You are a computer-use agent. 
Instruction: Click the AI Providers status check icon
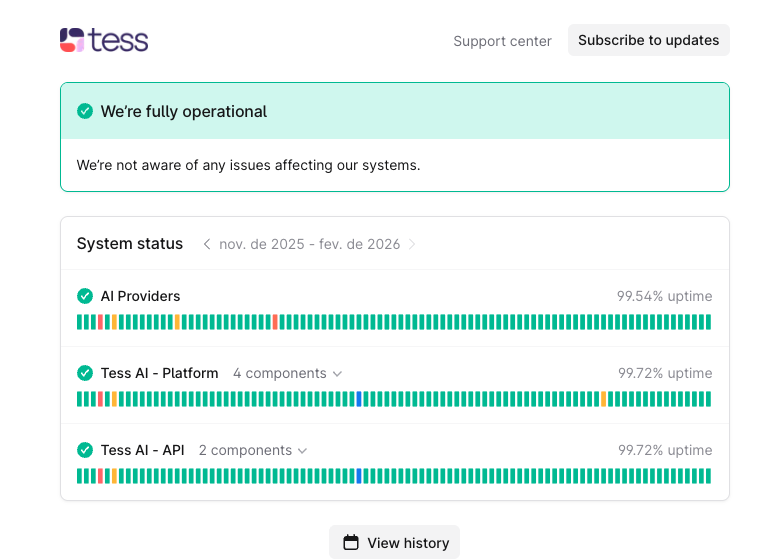tap(85, 296)
